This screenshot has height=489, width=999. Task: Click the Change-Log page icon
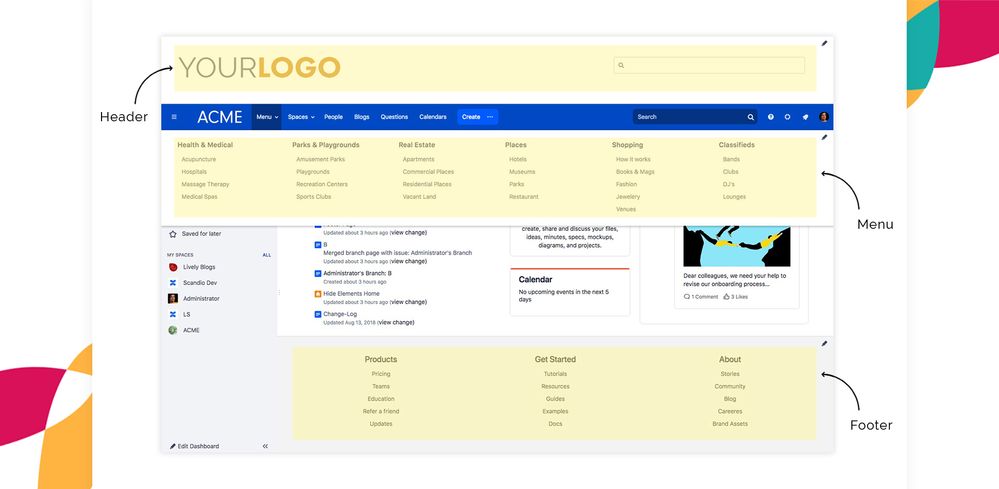pos(318,314)
